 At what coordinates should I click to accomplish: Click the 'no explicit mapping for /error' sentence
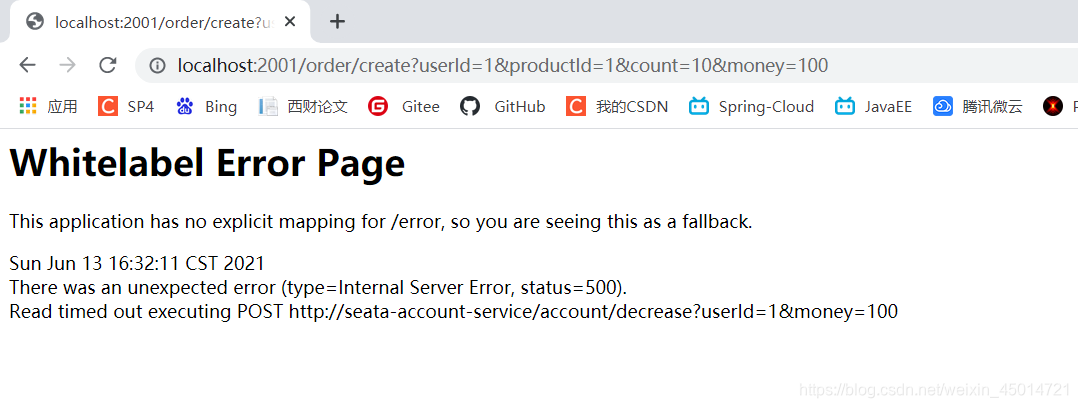381,222
